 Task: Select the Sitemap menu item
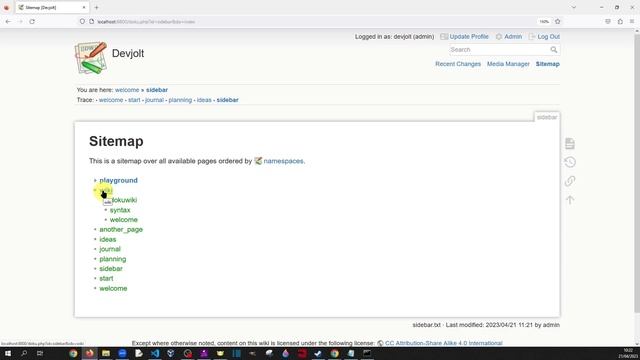point(547,64)
